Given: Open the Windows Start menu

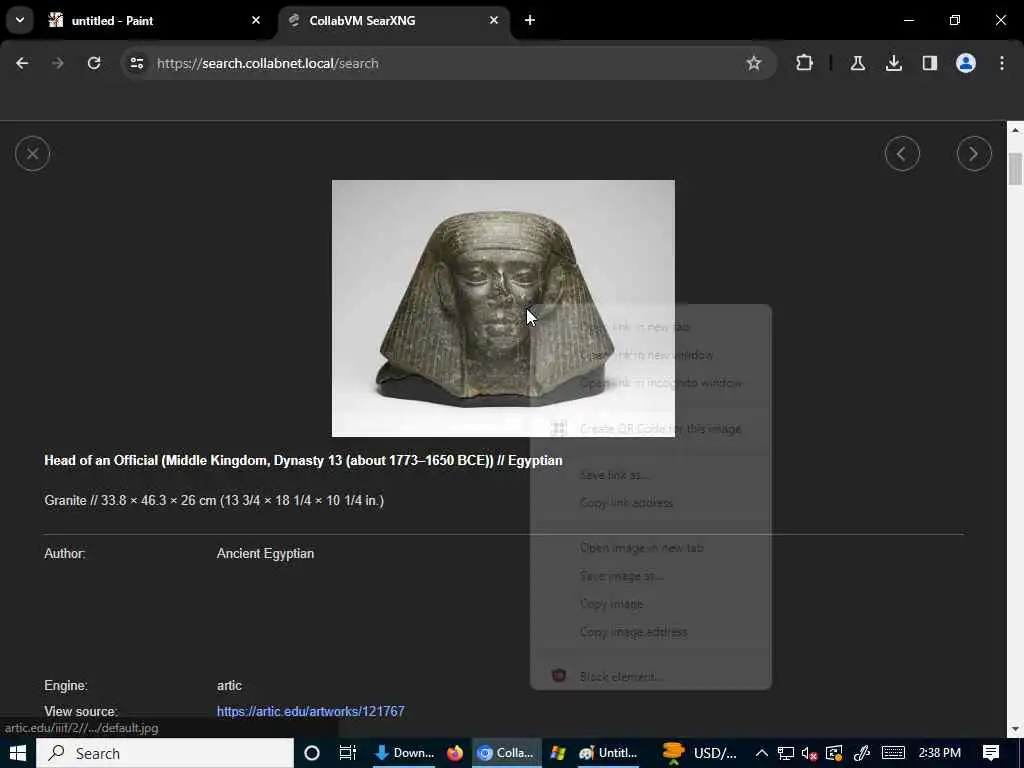Looking at the screenshot, I should (x=18, y=753).
